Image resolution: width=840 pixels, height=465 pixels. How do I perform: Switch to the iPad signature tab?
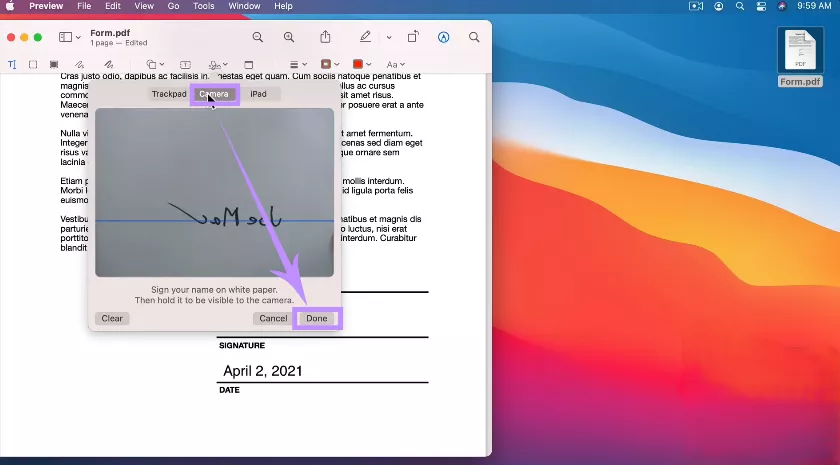pos(258,94)
